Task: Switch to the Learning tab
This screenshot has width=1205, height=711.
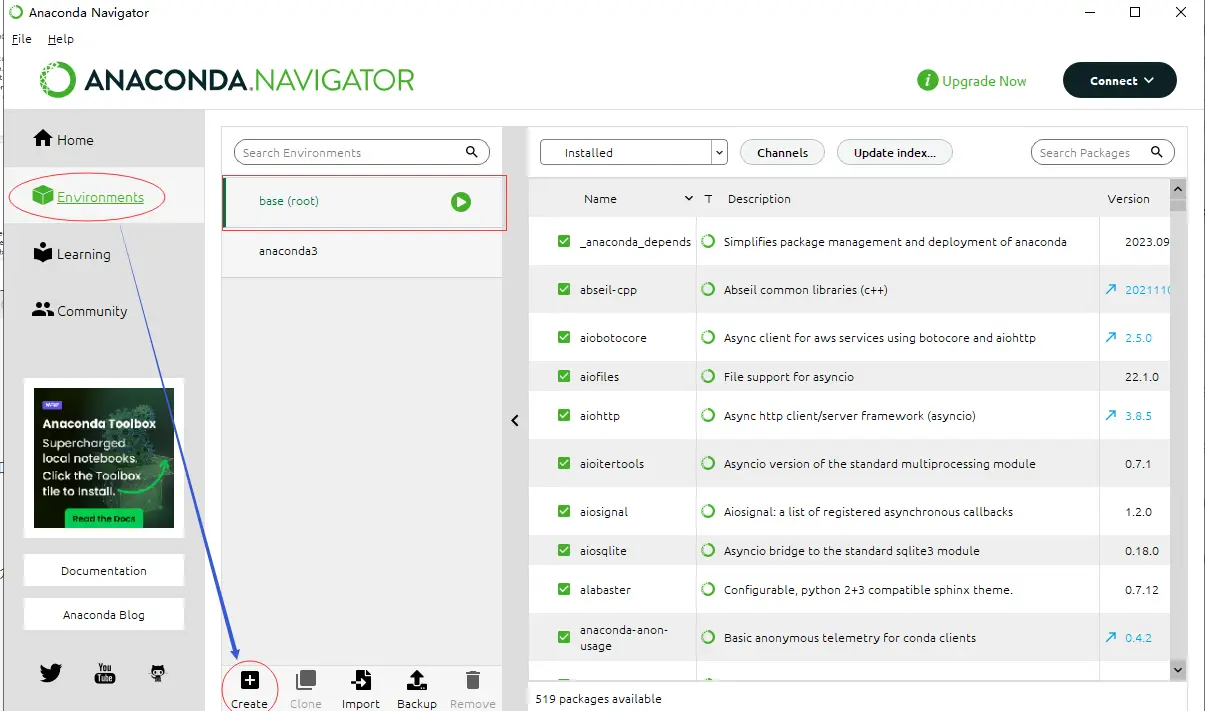Action: (x=83, y=254)
